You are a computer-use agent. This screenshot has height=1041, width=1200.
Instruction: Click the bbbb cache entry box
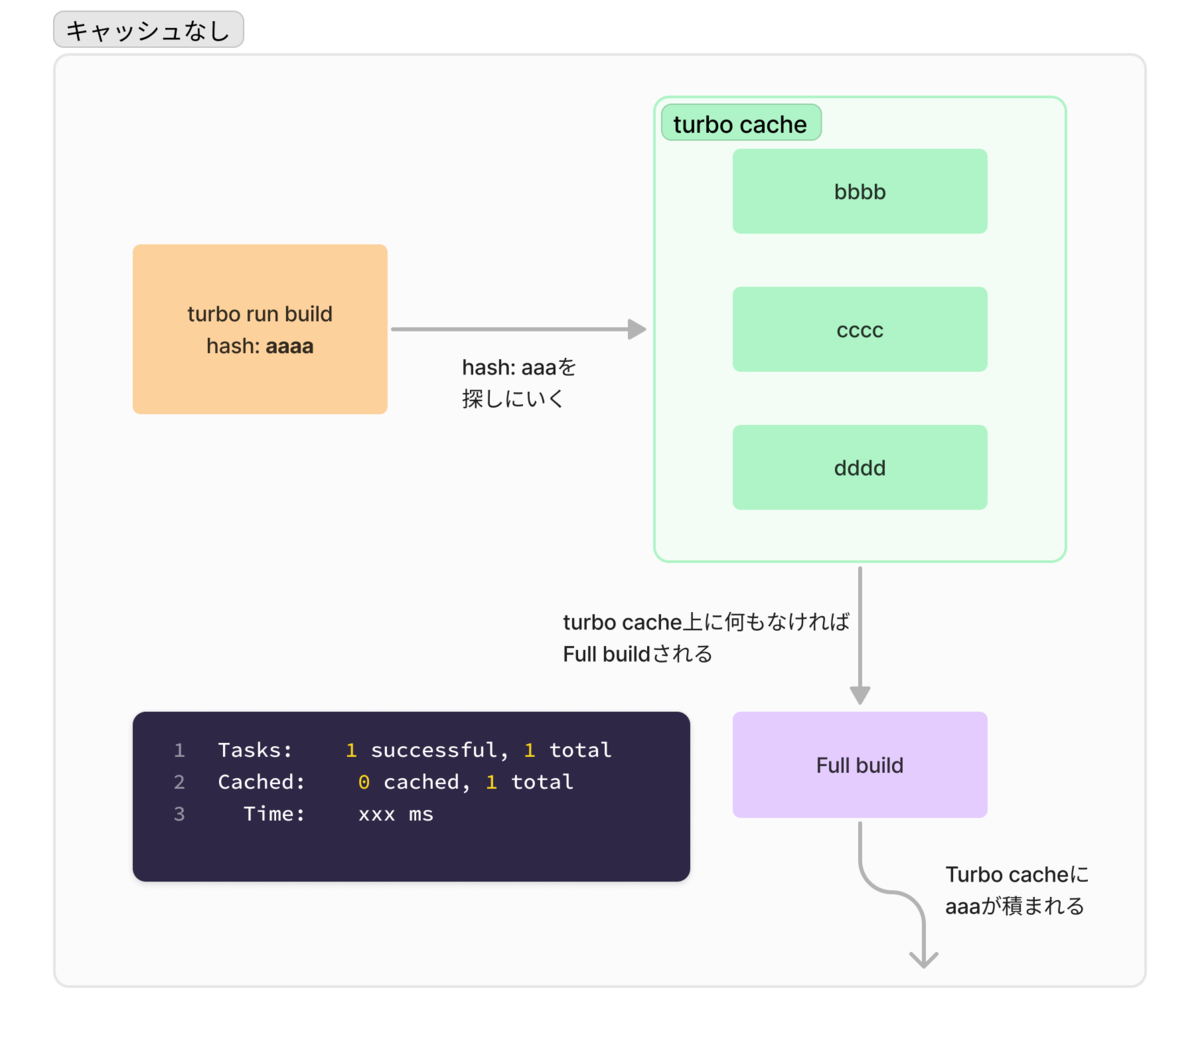point(860,191)
